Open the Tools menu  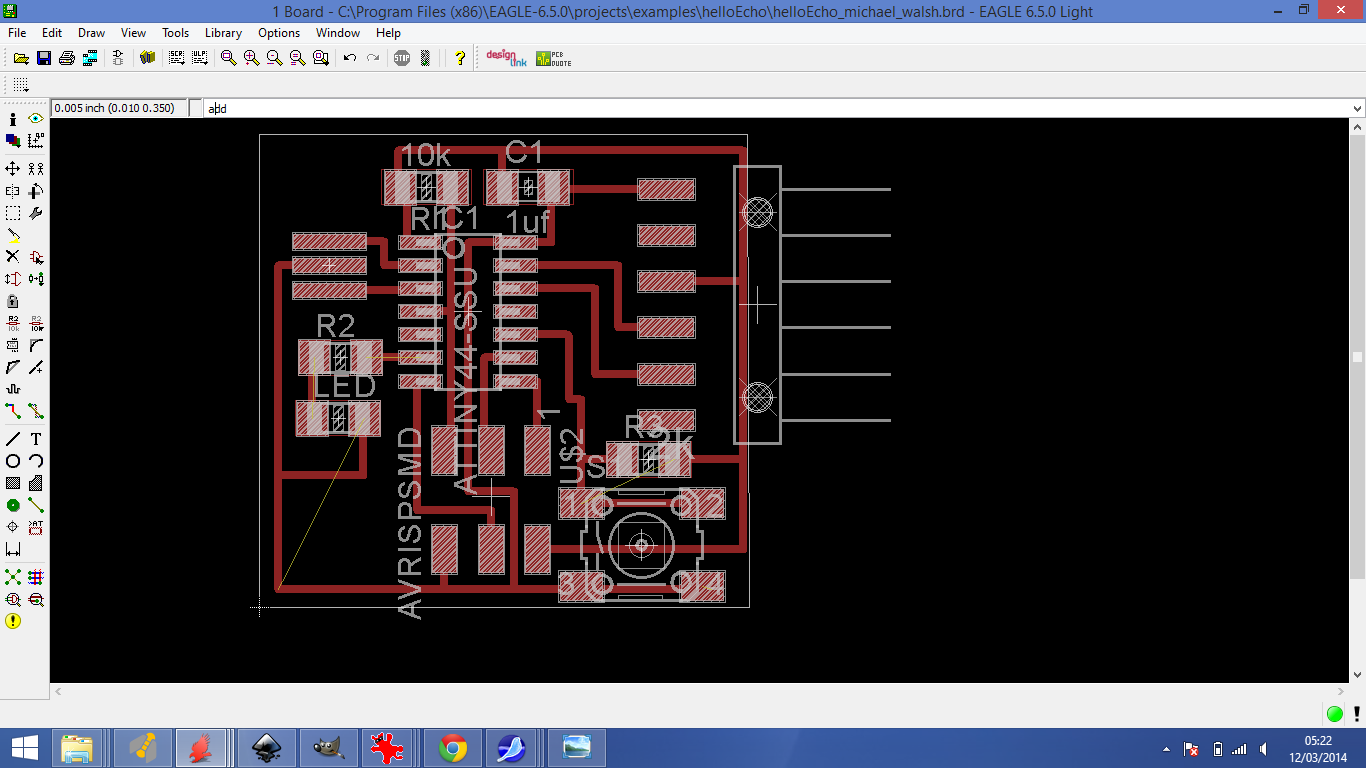tap(176, 33)
